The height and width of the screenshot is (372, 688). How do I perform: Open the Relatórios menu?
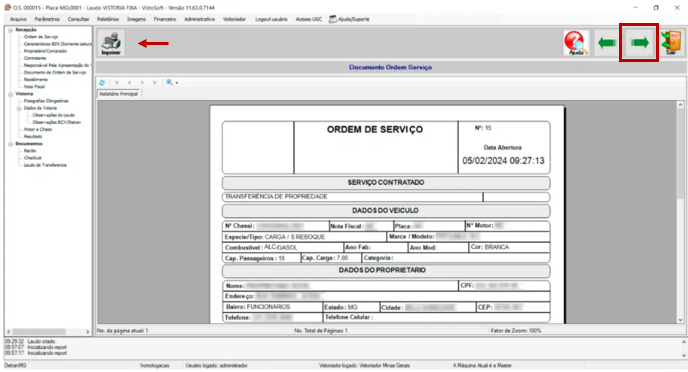[x=108, y=19]
